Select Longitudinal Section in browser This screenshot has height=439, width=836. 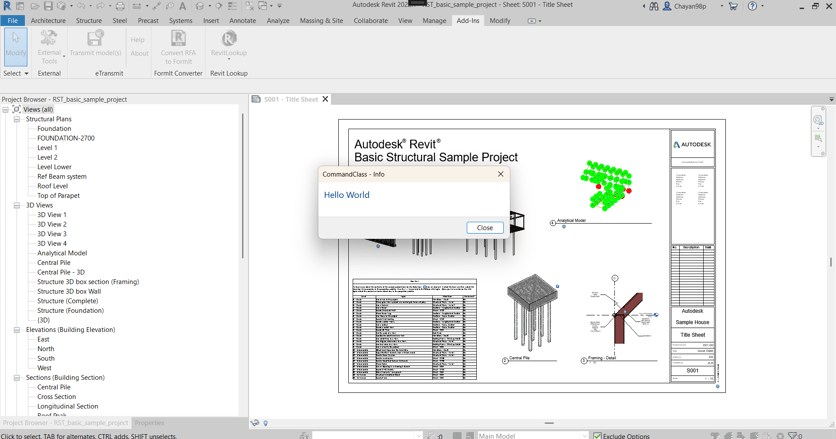click(67, 406)
